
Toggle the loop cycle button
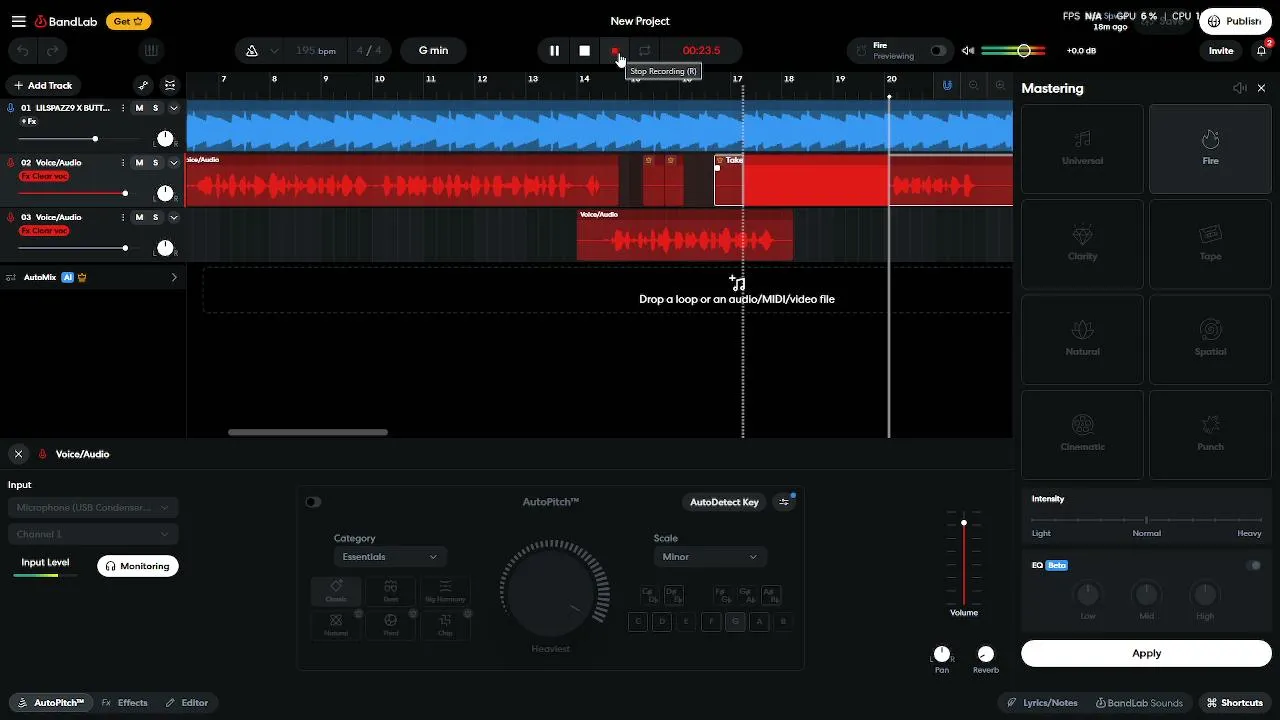coord(645,51)
